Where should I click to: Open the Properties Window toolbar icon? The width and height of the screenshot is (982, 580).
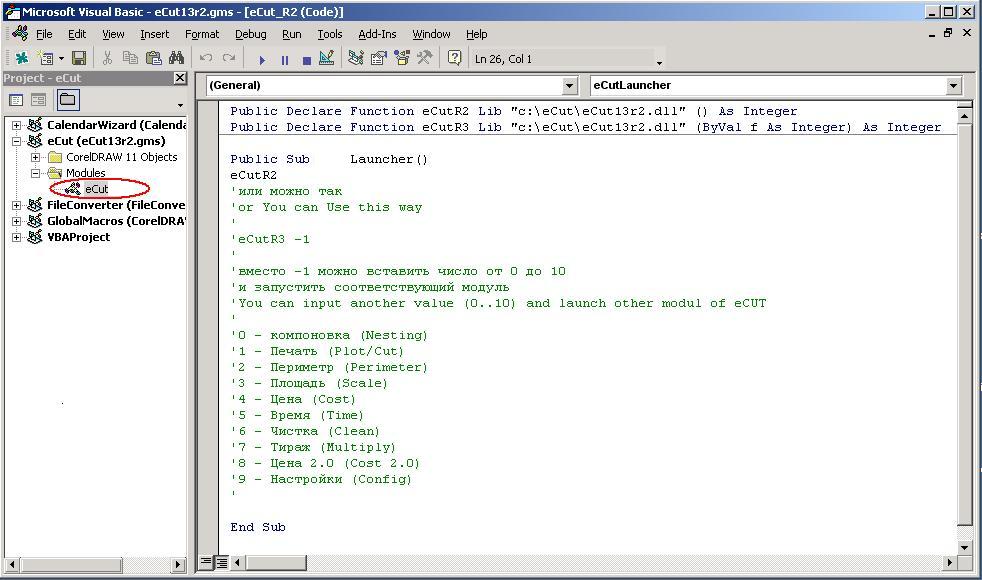[x=379, y=58]
